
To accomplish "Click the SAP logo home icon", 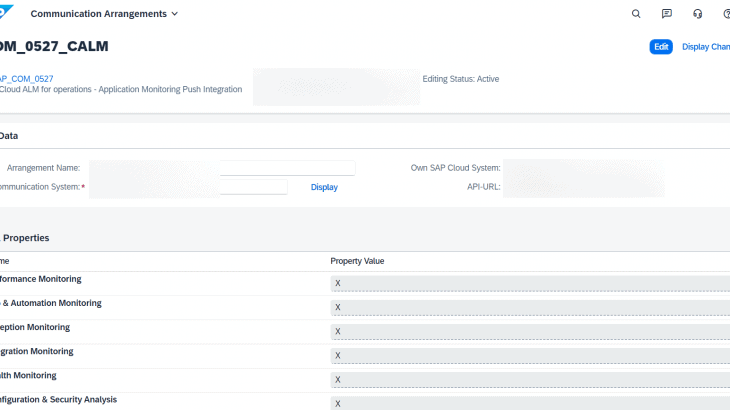I will tap(6, 12).
